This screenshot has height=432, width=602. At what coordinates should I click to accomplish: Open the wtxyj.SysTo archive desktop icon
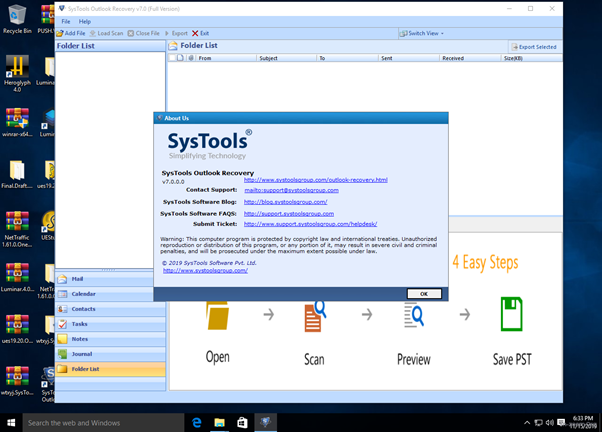point(17,381)
